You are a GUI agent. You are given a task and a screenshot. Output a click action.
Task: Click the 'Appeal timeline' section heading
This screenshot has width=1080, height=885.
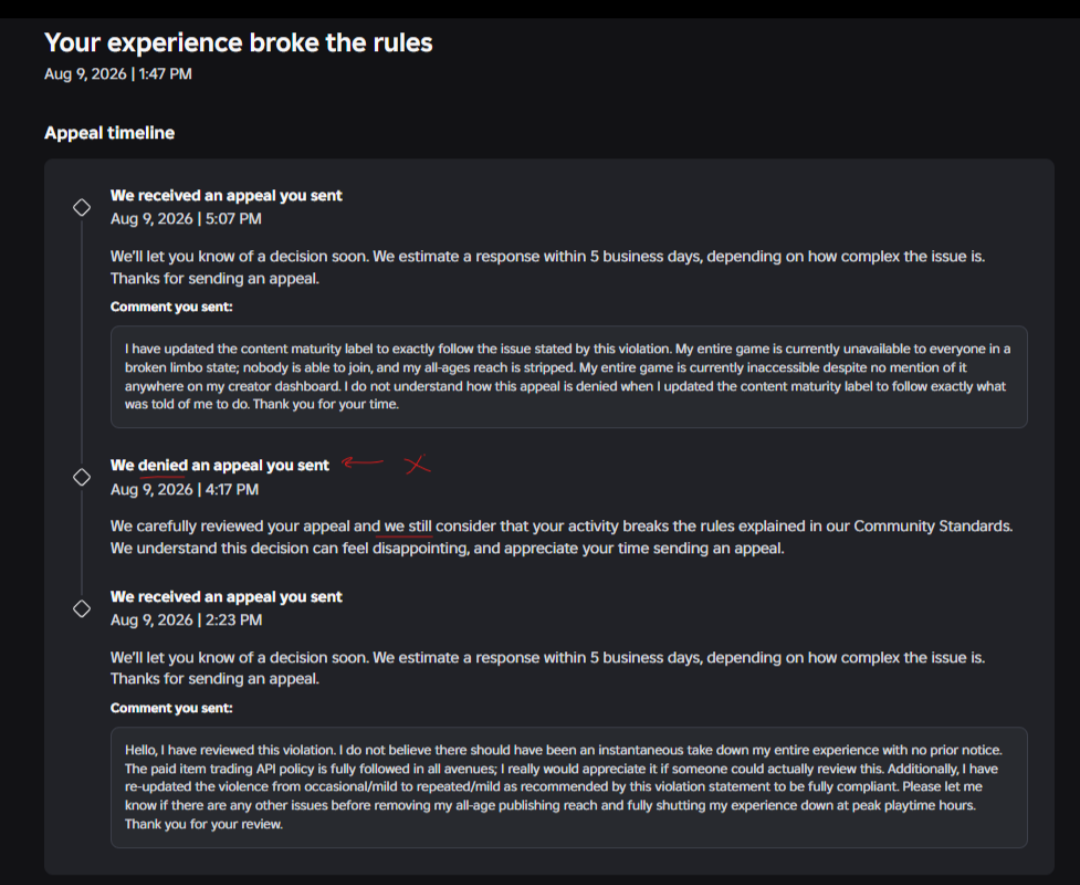click(x=110, y=133)
